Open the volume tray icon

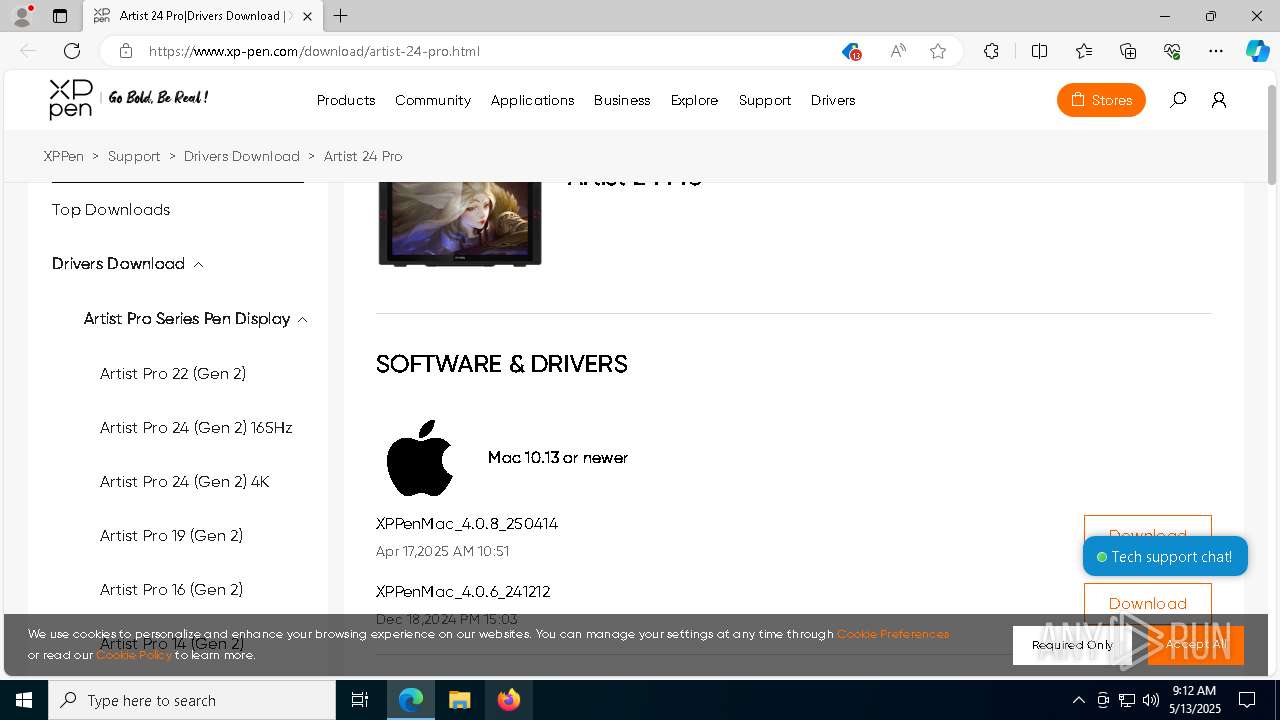(1150, 700)
